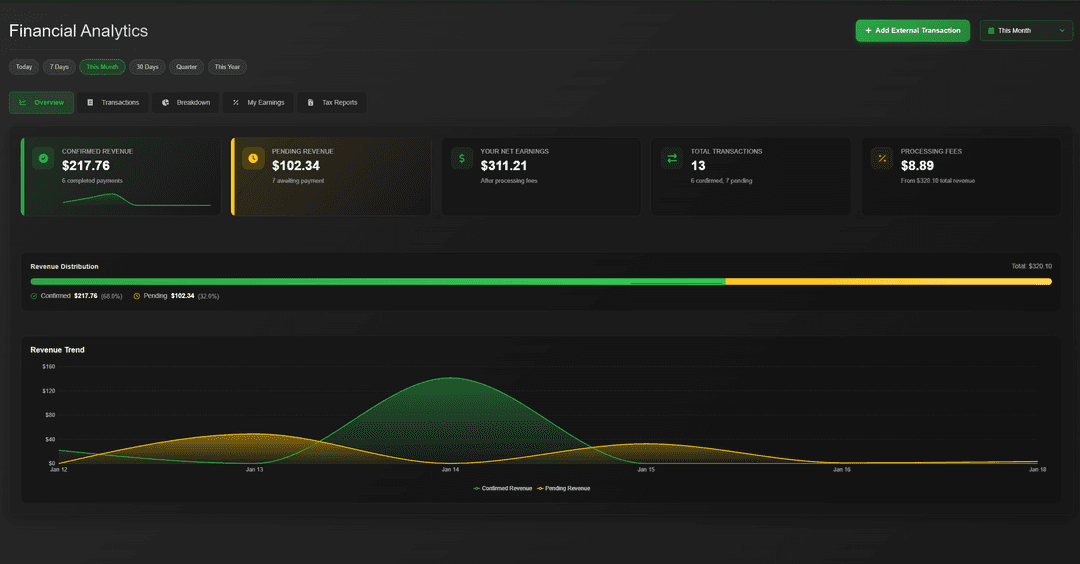Screen dimensions: 1080x564
Task: Click the $311.21 net earnings value
Action: pos(504,165)
